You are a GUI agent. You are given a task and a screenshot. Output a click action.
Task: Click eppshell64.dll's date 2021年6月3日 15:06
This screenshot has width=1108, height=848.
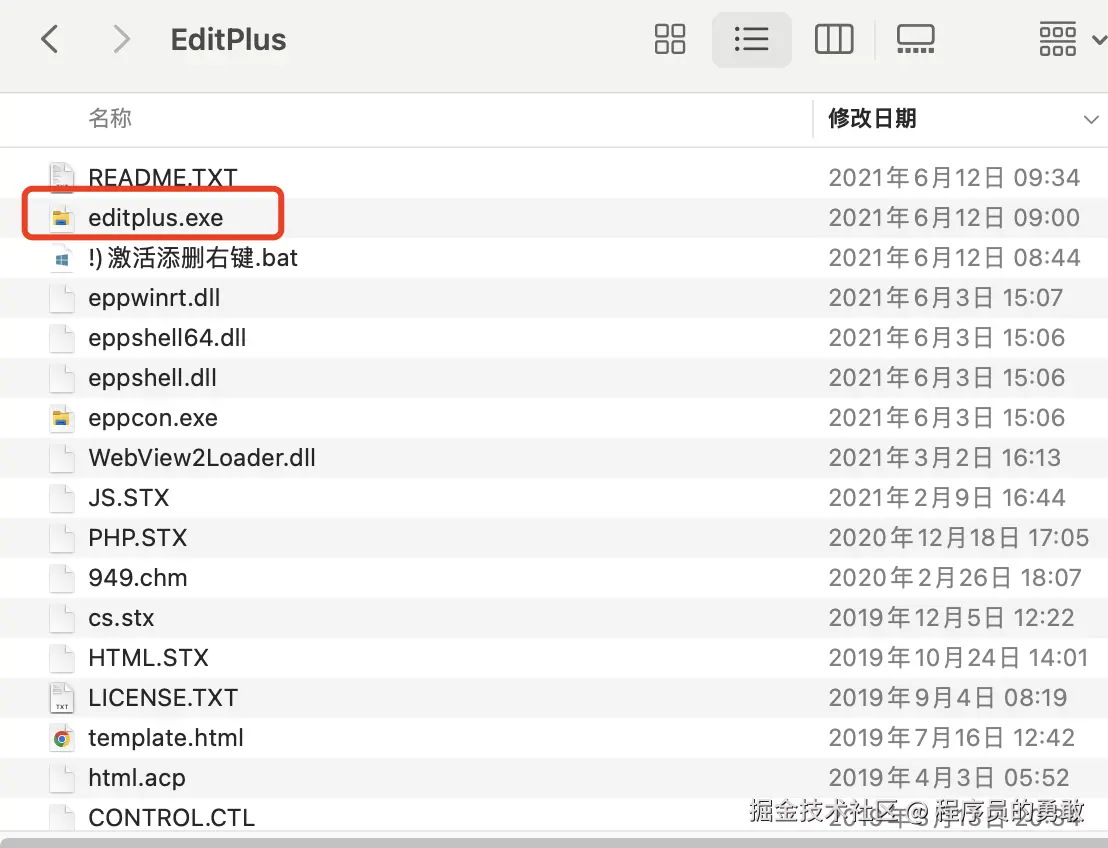(x=946, y=338)
